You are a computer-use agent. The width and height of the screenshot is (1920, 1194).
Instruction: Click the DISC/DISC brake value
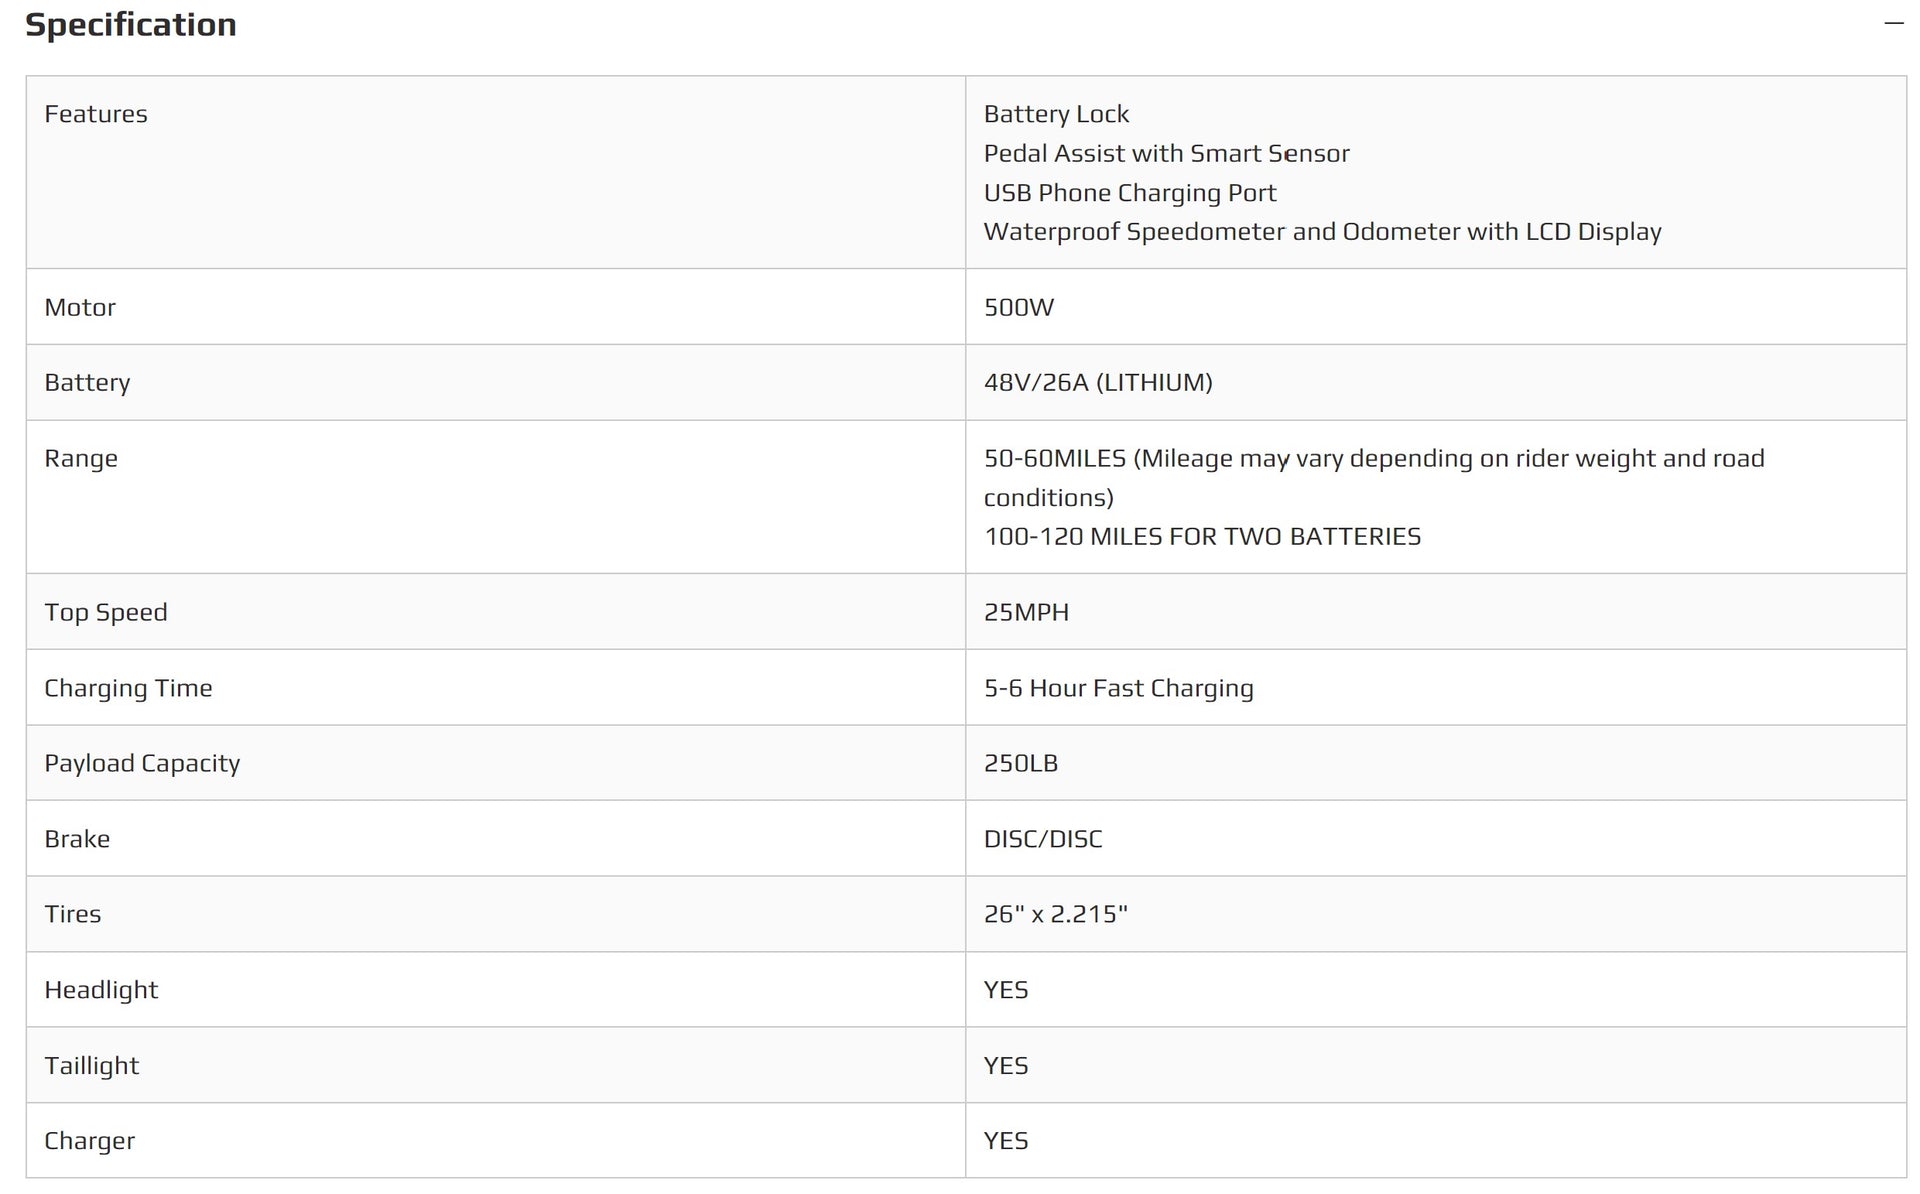tap(1043, 839)
